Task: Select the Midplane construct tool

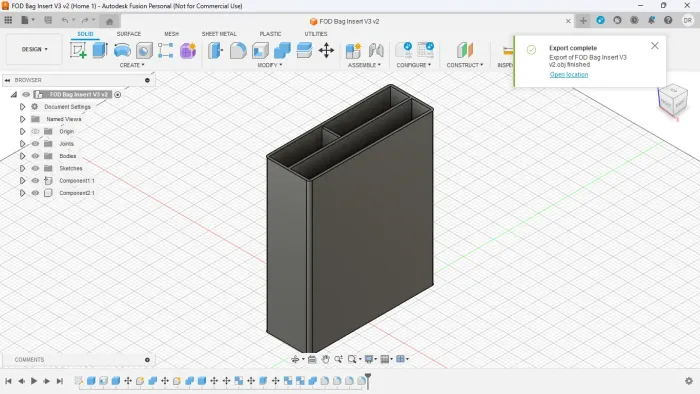Action: tap(465, 50)
